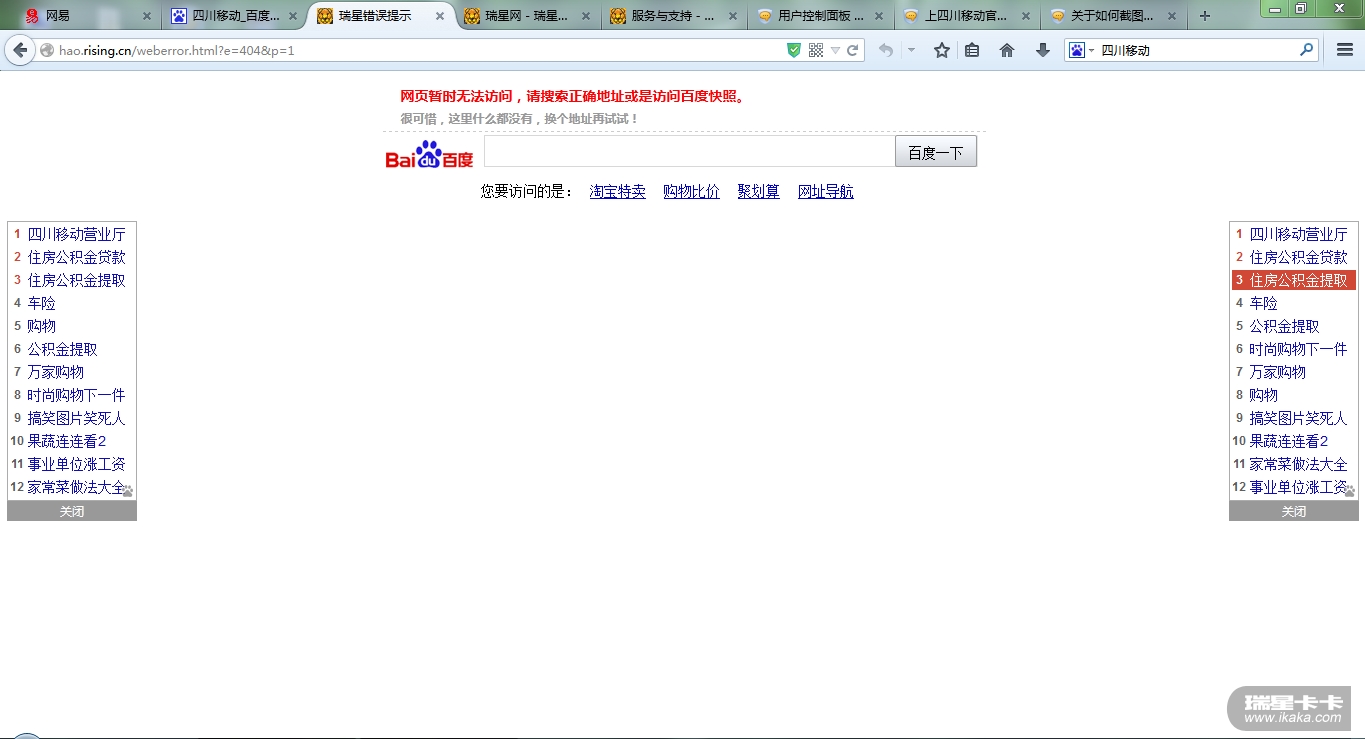The height and width of the screenshot is (739, 1365).
Task: Open the 购物比价 link
Action: point(691,191)
